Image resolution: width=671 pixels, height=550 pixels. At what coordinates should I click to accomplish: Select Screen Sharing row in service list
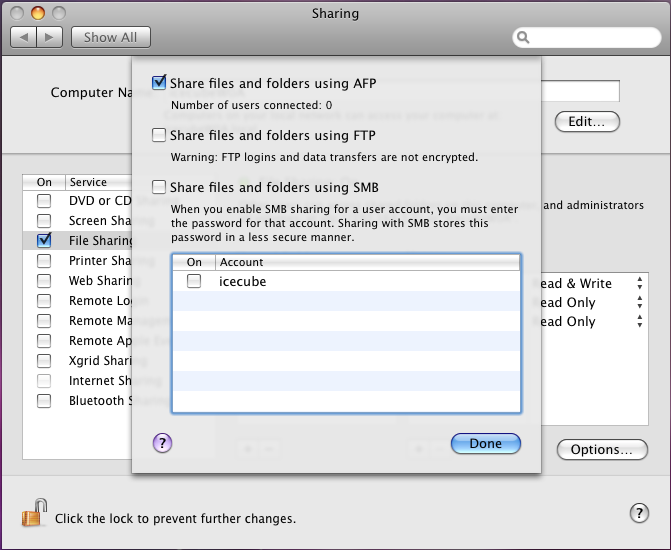[78, 221]
